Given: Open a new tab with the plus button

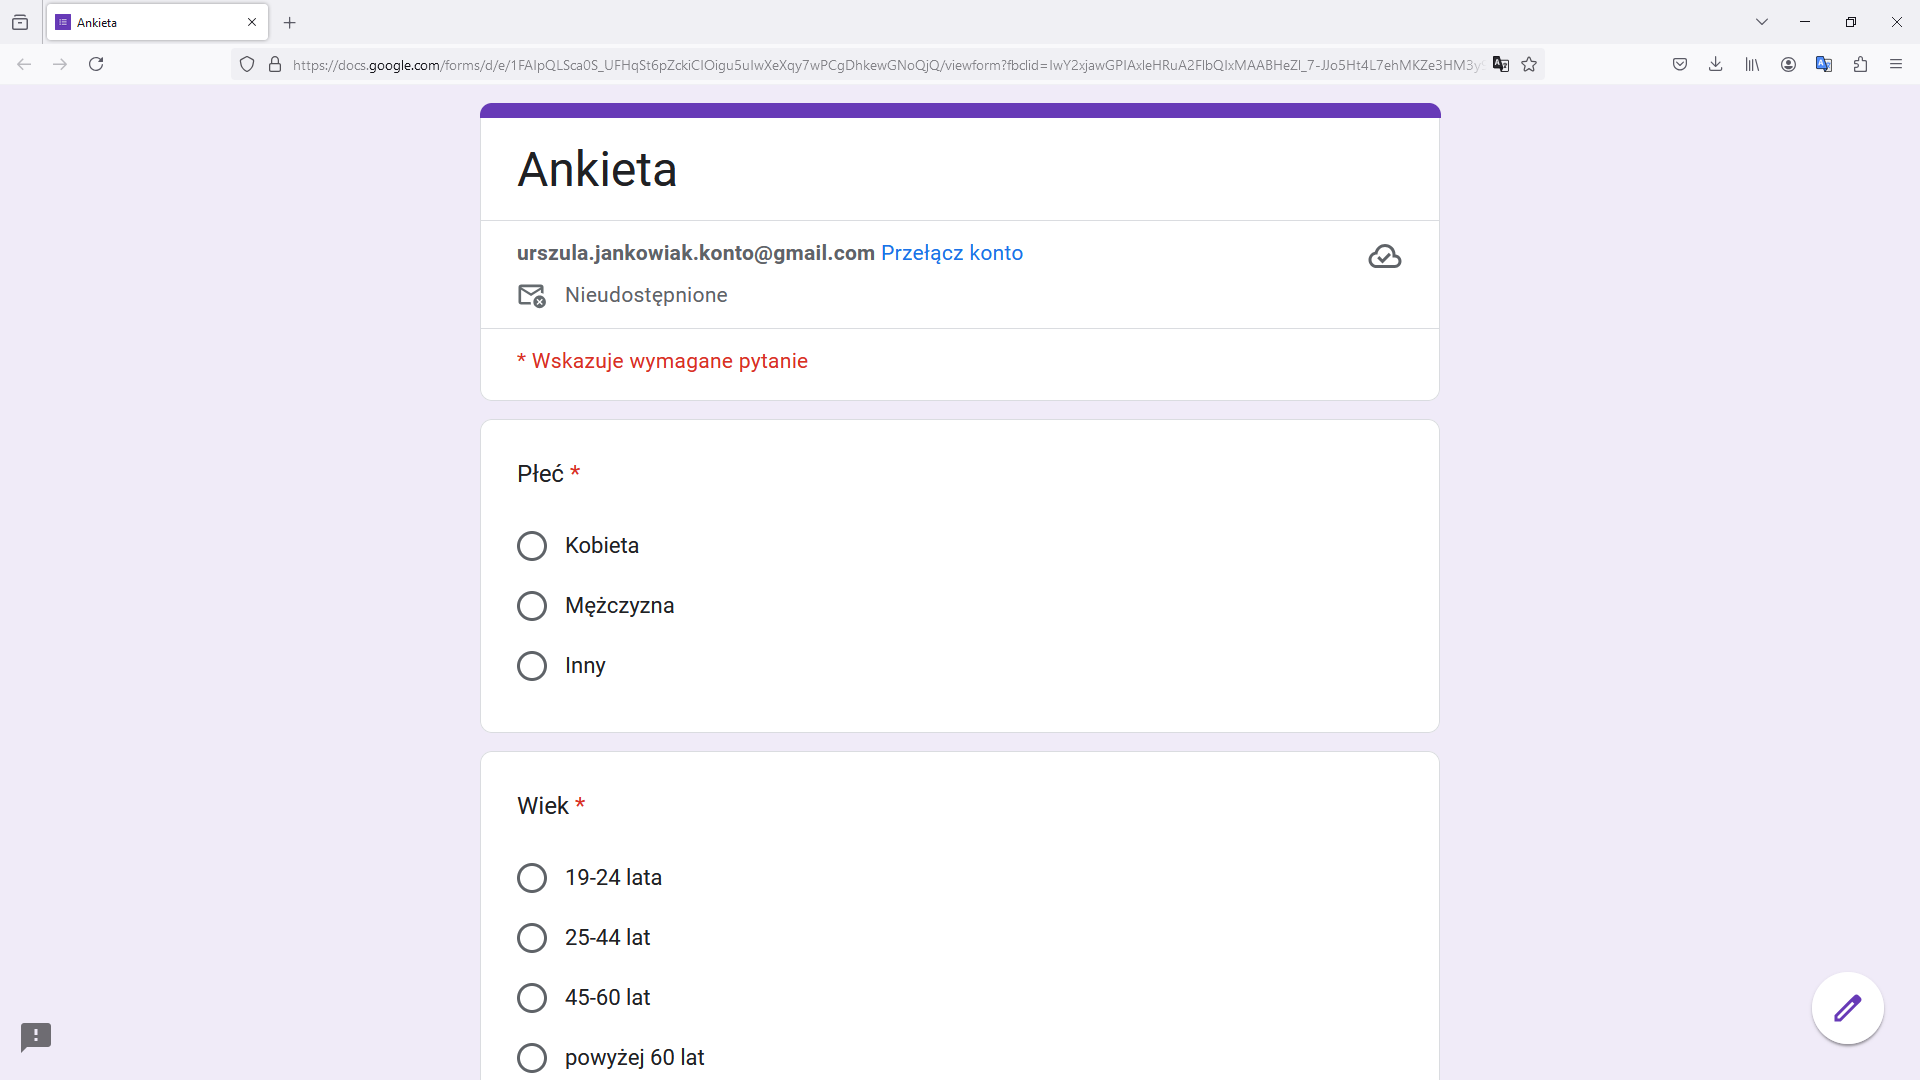Looking at the screenshot, I should point(290,22).
